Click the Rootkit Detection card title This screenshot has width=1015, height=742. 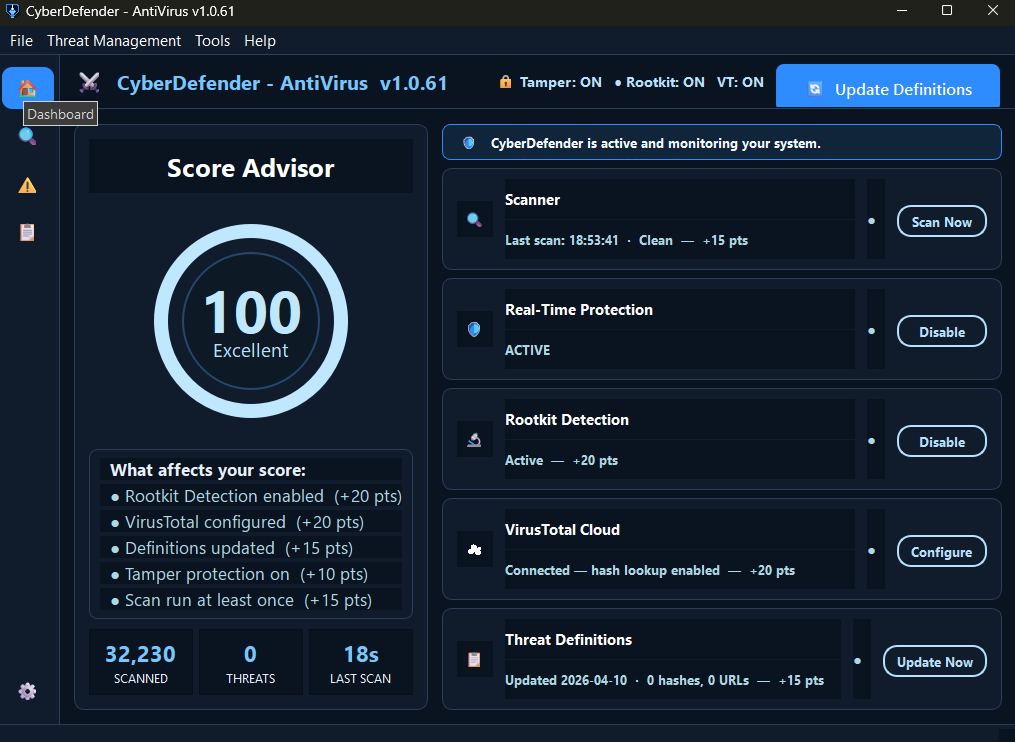click(x=567, y=420)
